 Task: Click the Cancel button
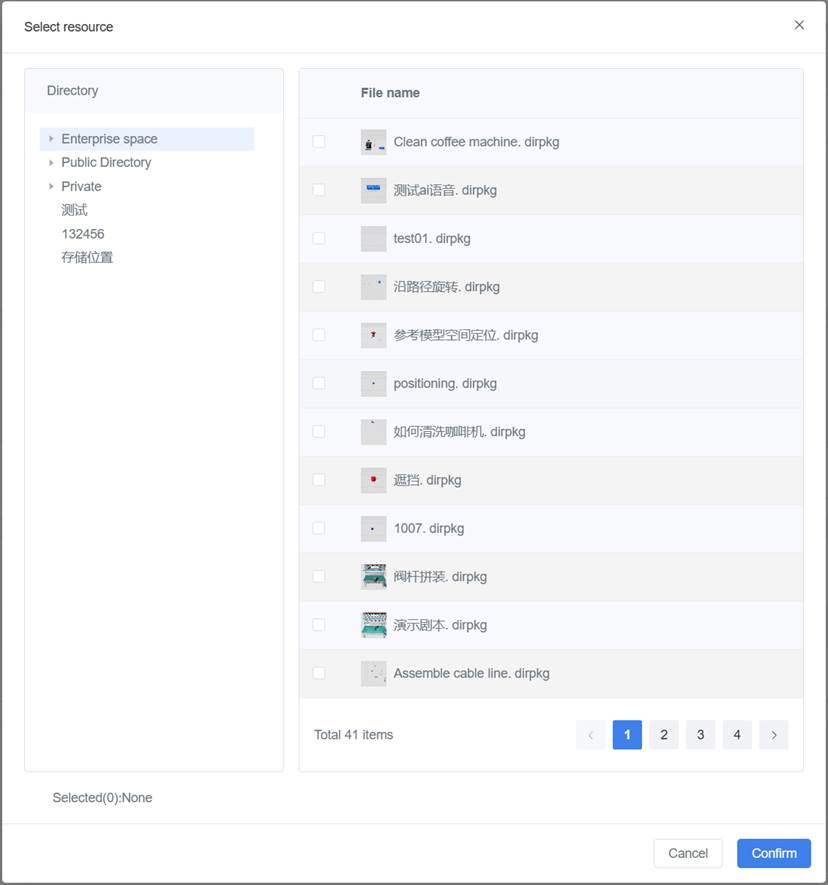coord(687,853)
